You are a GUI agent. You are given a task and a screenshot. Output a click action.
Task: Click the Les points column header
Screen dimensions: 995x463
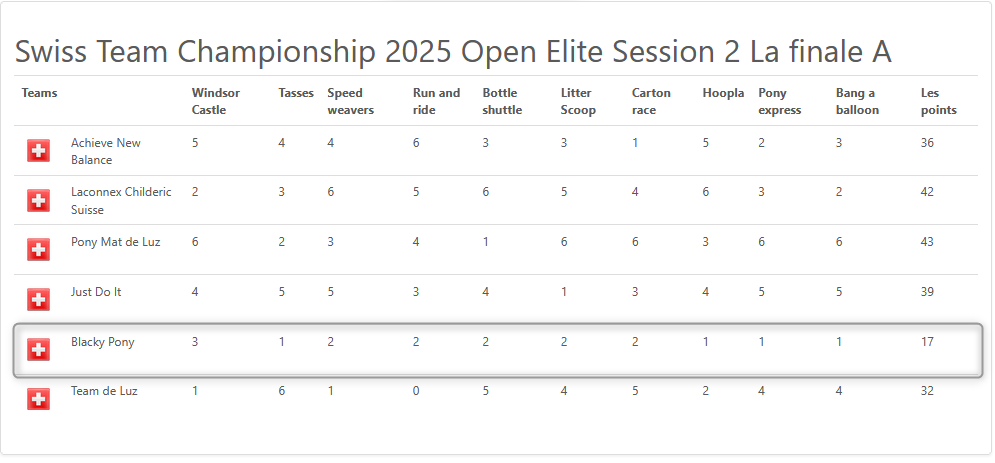pos(939,101)
